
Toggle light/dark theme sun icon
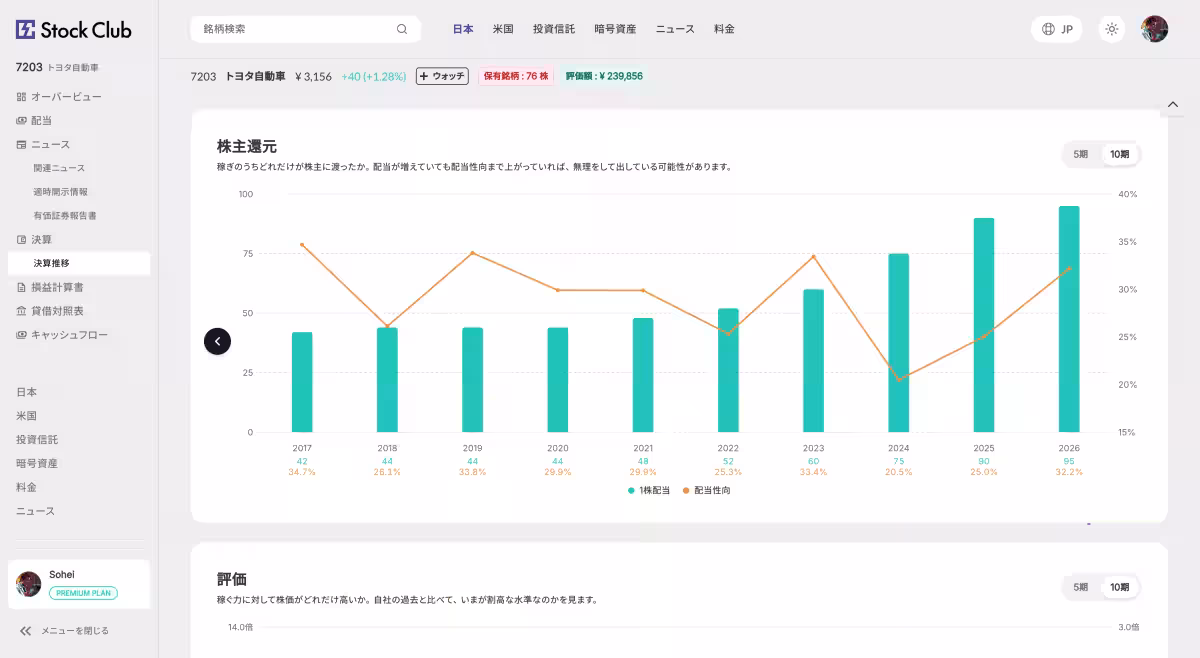point(1111,29)
